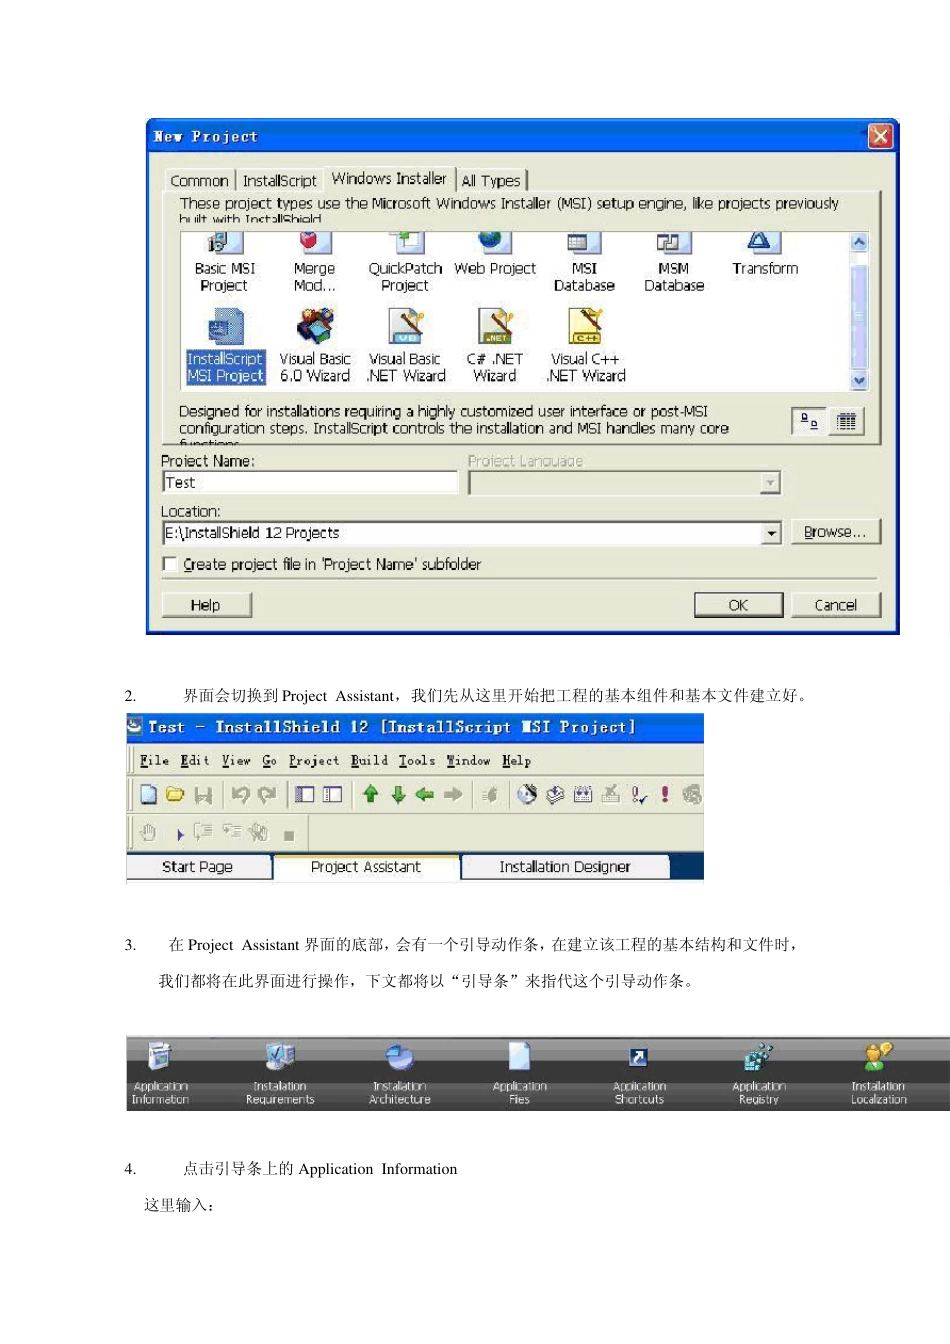Open Installation Requirements in the guide bar
Screen dimensions: 950x1344
coord(280,1073)
